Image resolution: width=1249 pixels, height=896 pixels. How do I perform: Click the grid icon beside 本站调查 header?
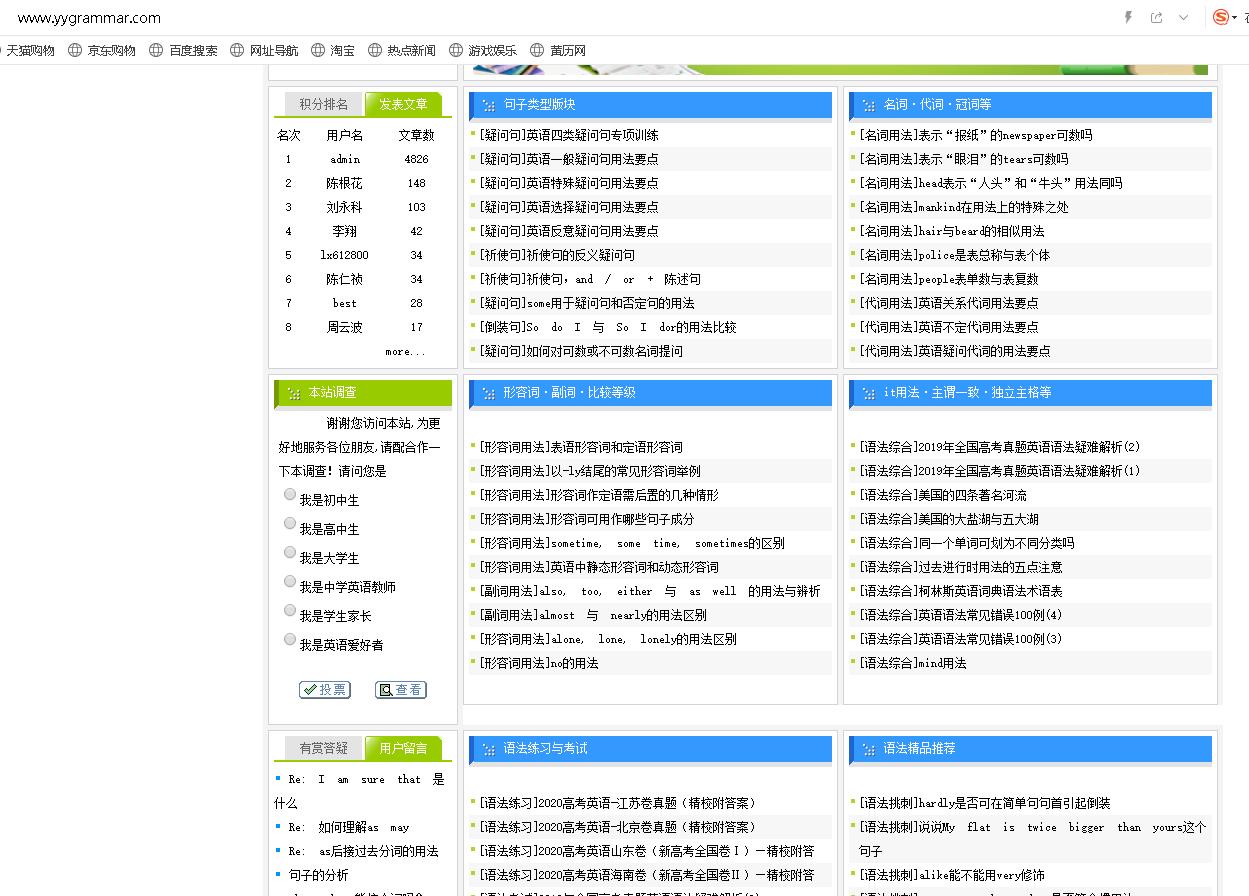292,392
